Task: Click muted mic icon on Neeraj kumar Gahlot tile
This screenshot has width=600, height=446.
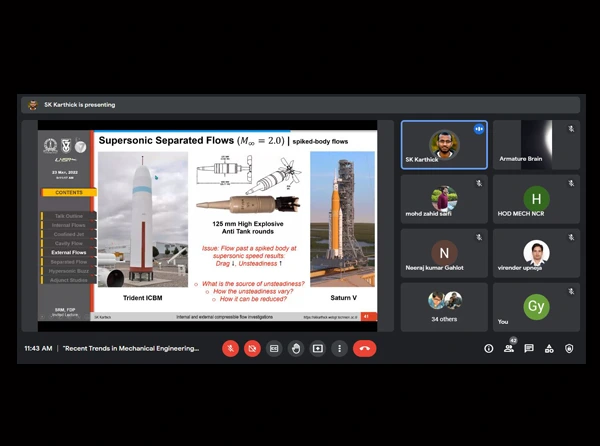Action: 479,237
